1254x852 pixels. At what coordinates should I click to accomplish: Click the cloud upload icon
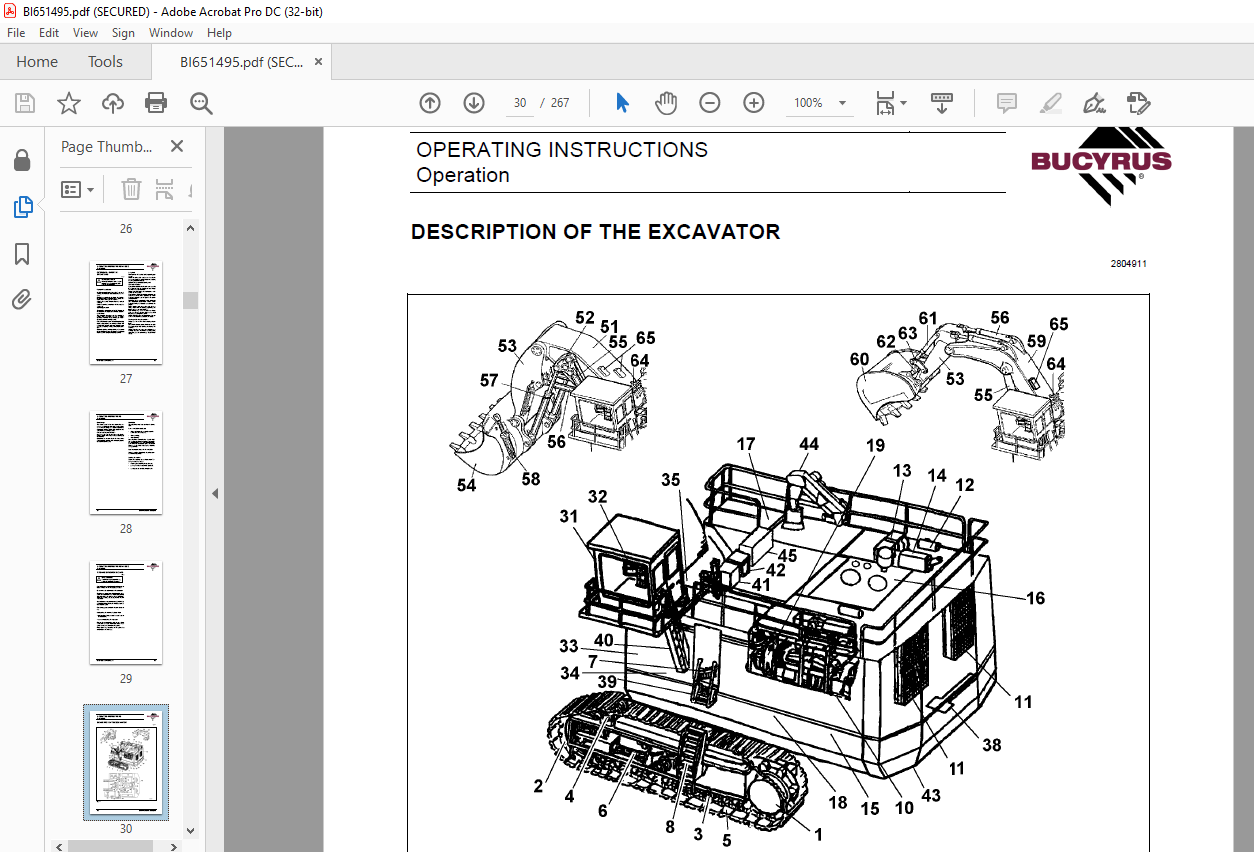113,103
